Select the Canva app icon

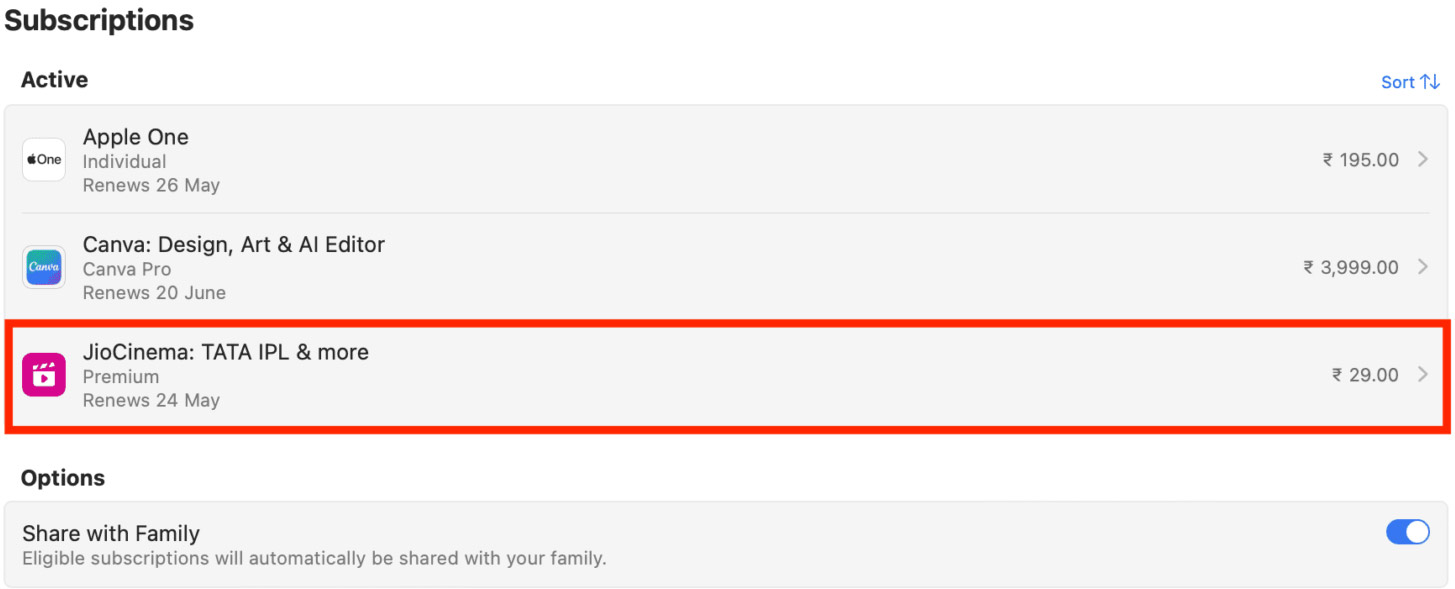(43, 267)
